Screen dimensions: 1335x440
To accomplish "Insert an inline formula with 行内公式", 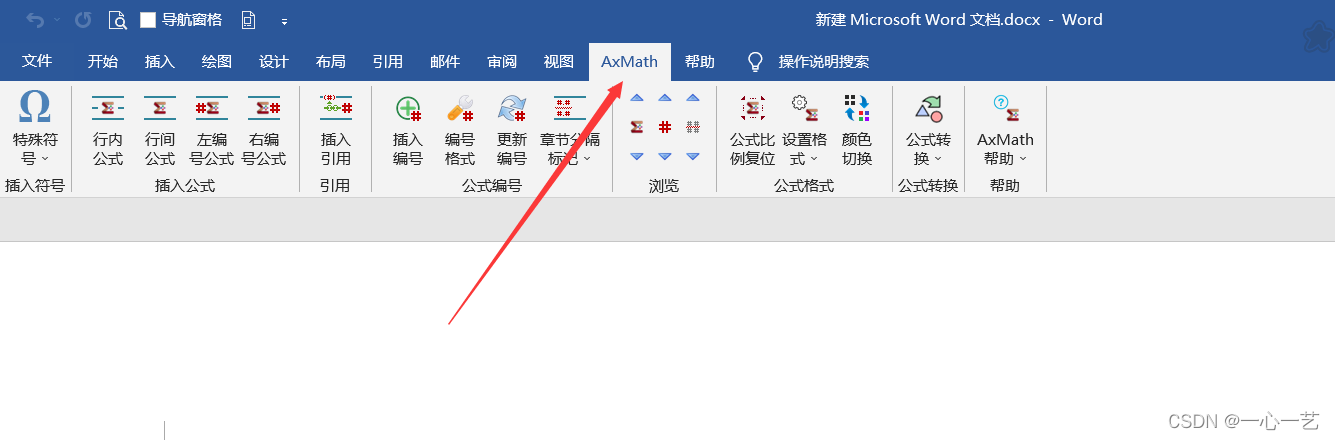I will 108,129.
